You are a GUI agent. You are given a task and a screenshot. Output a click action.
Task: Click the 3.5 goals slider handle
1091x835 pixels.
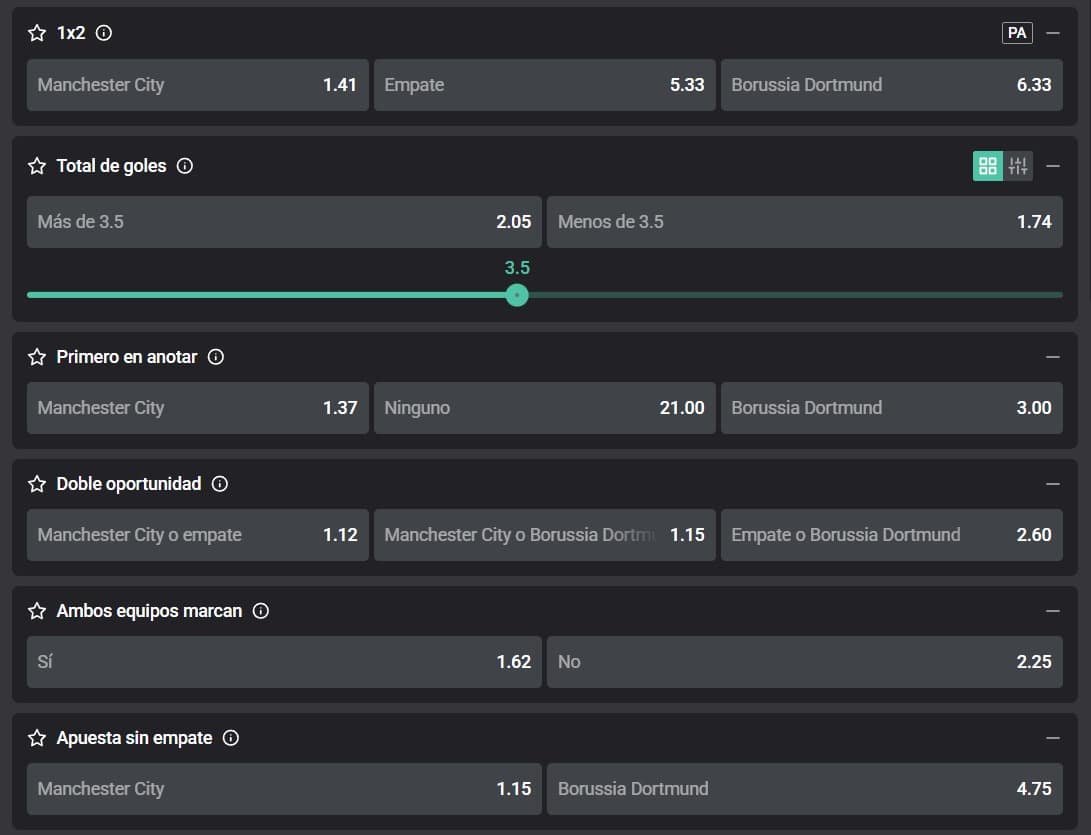click(517, 295)
